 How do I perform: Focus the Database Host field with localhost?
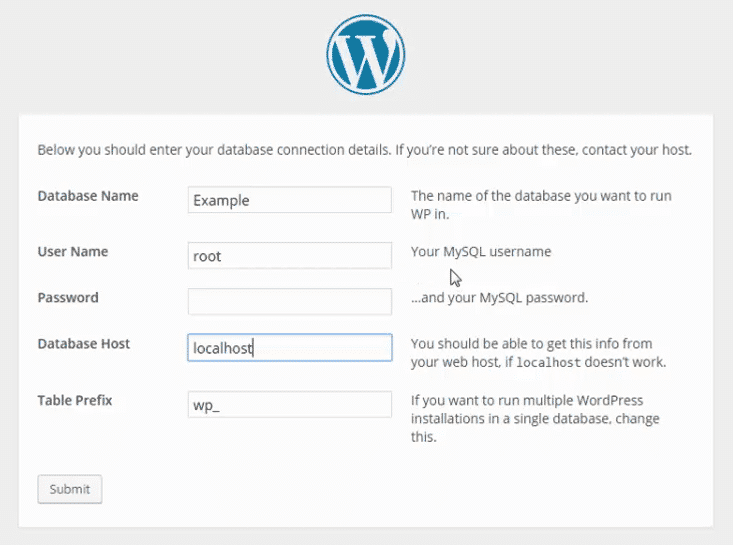[290, 347]
